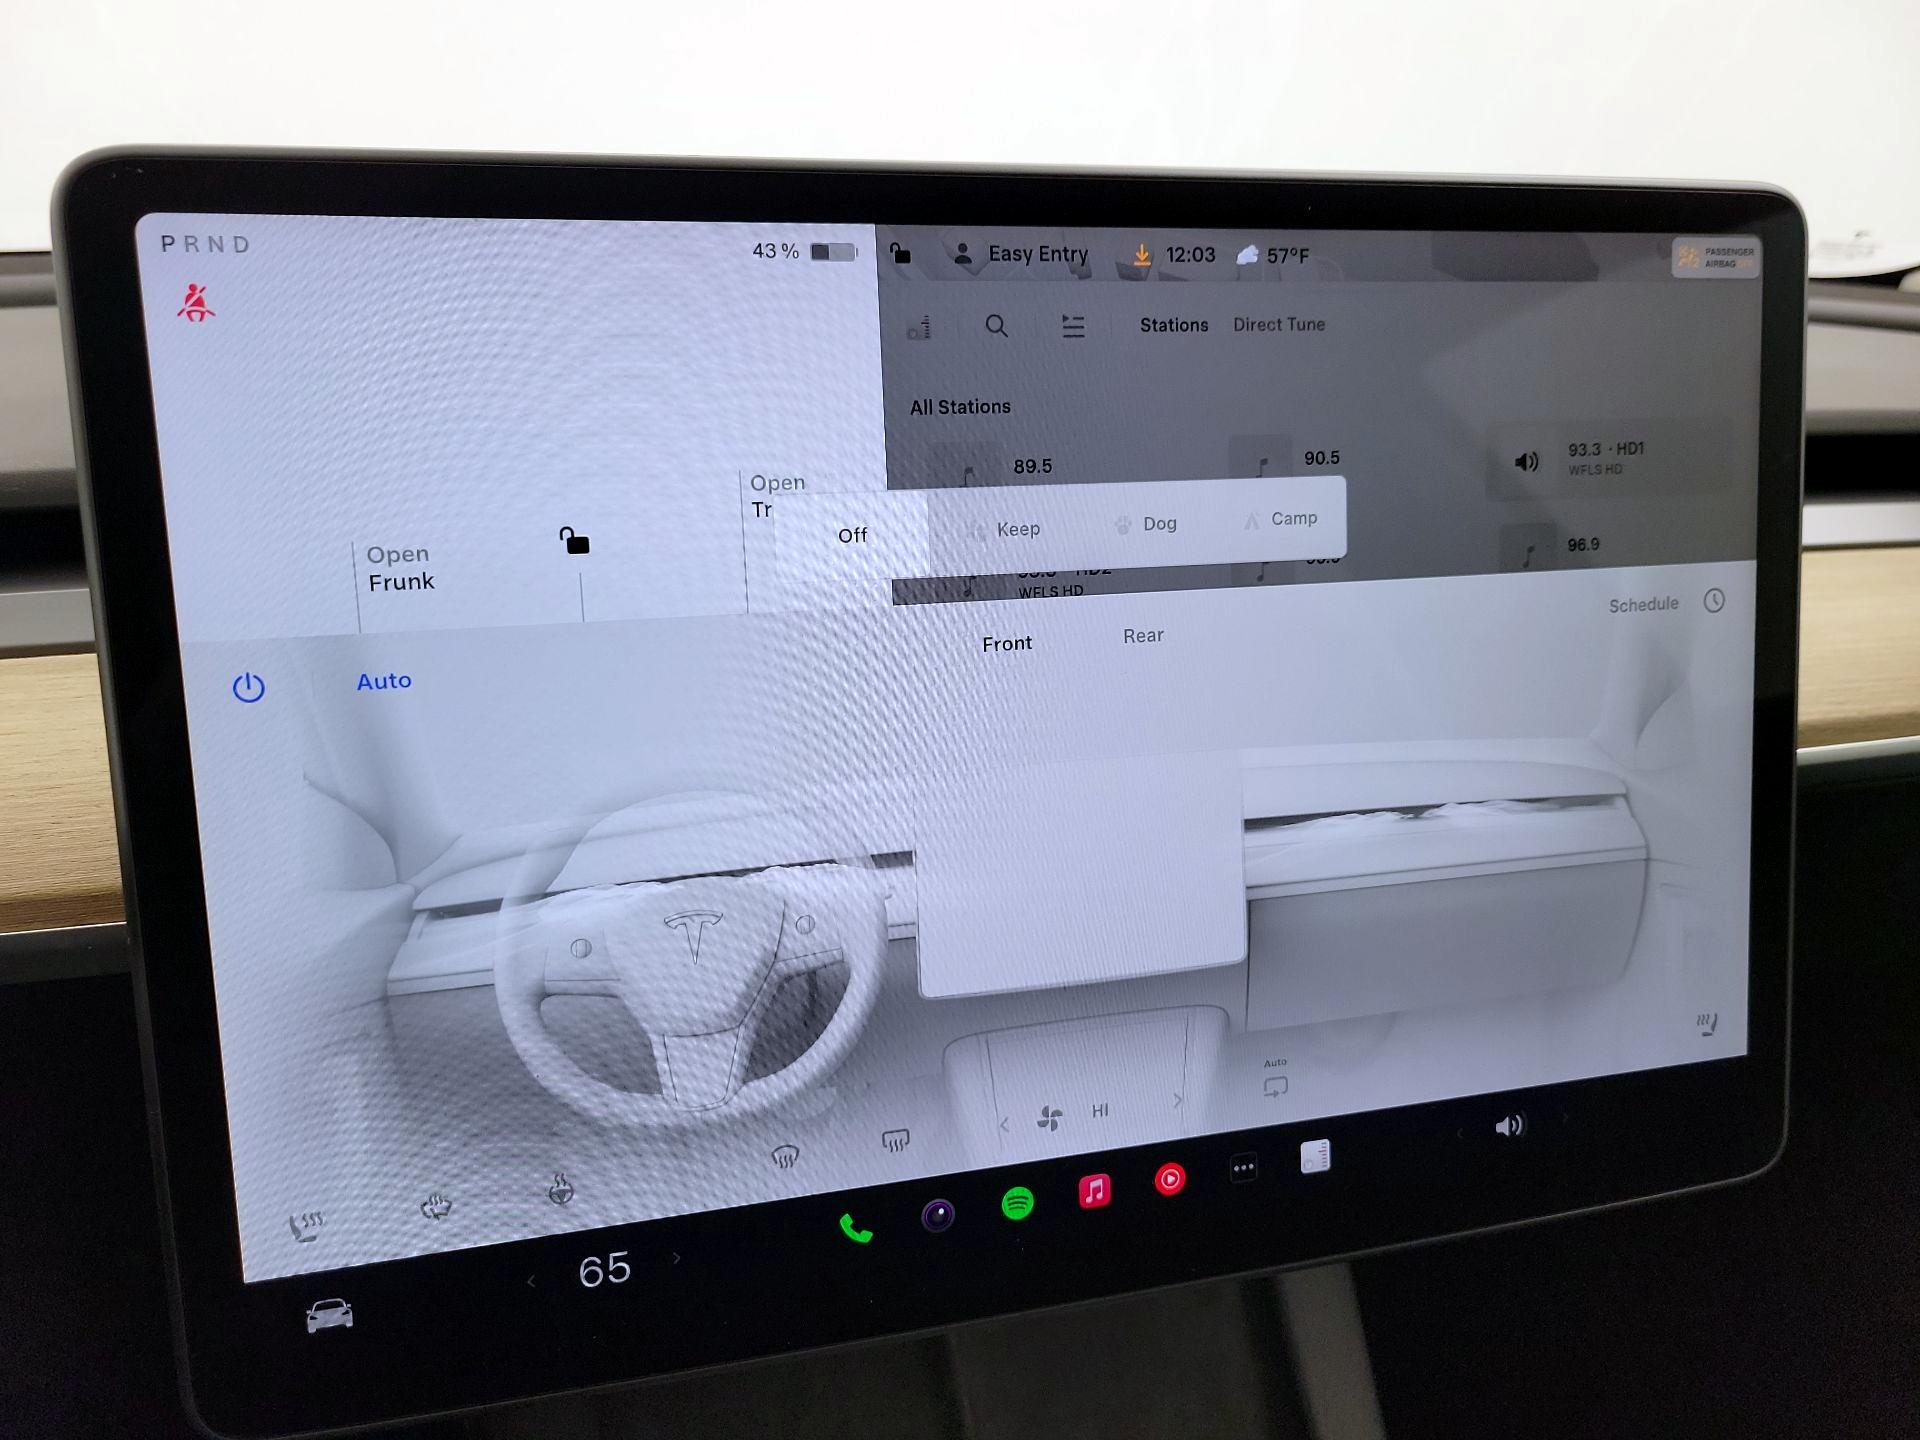Tap the lock icon in status bar

coord(900,252)
